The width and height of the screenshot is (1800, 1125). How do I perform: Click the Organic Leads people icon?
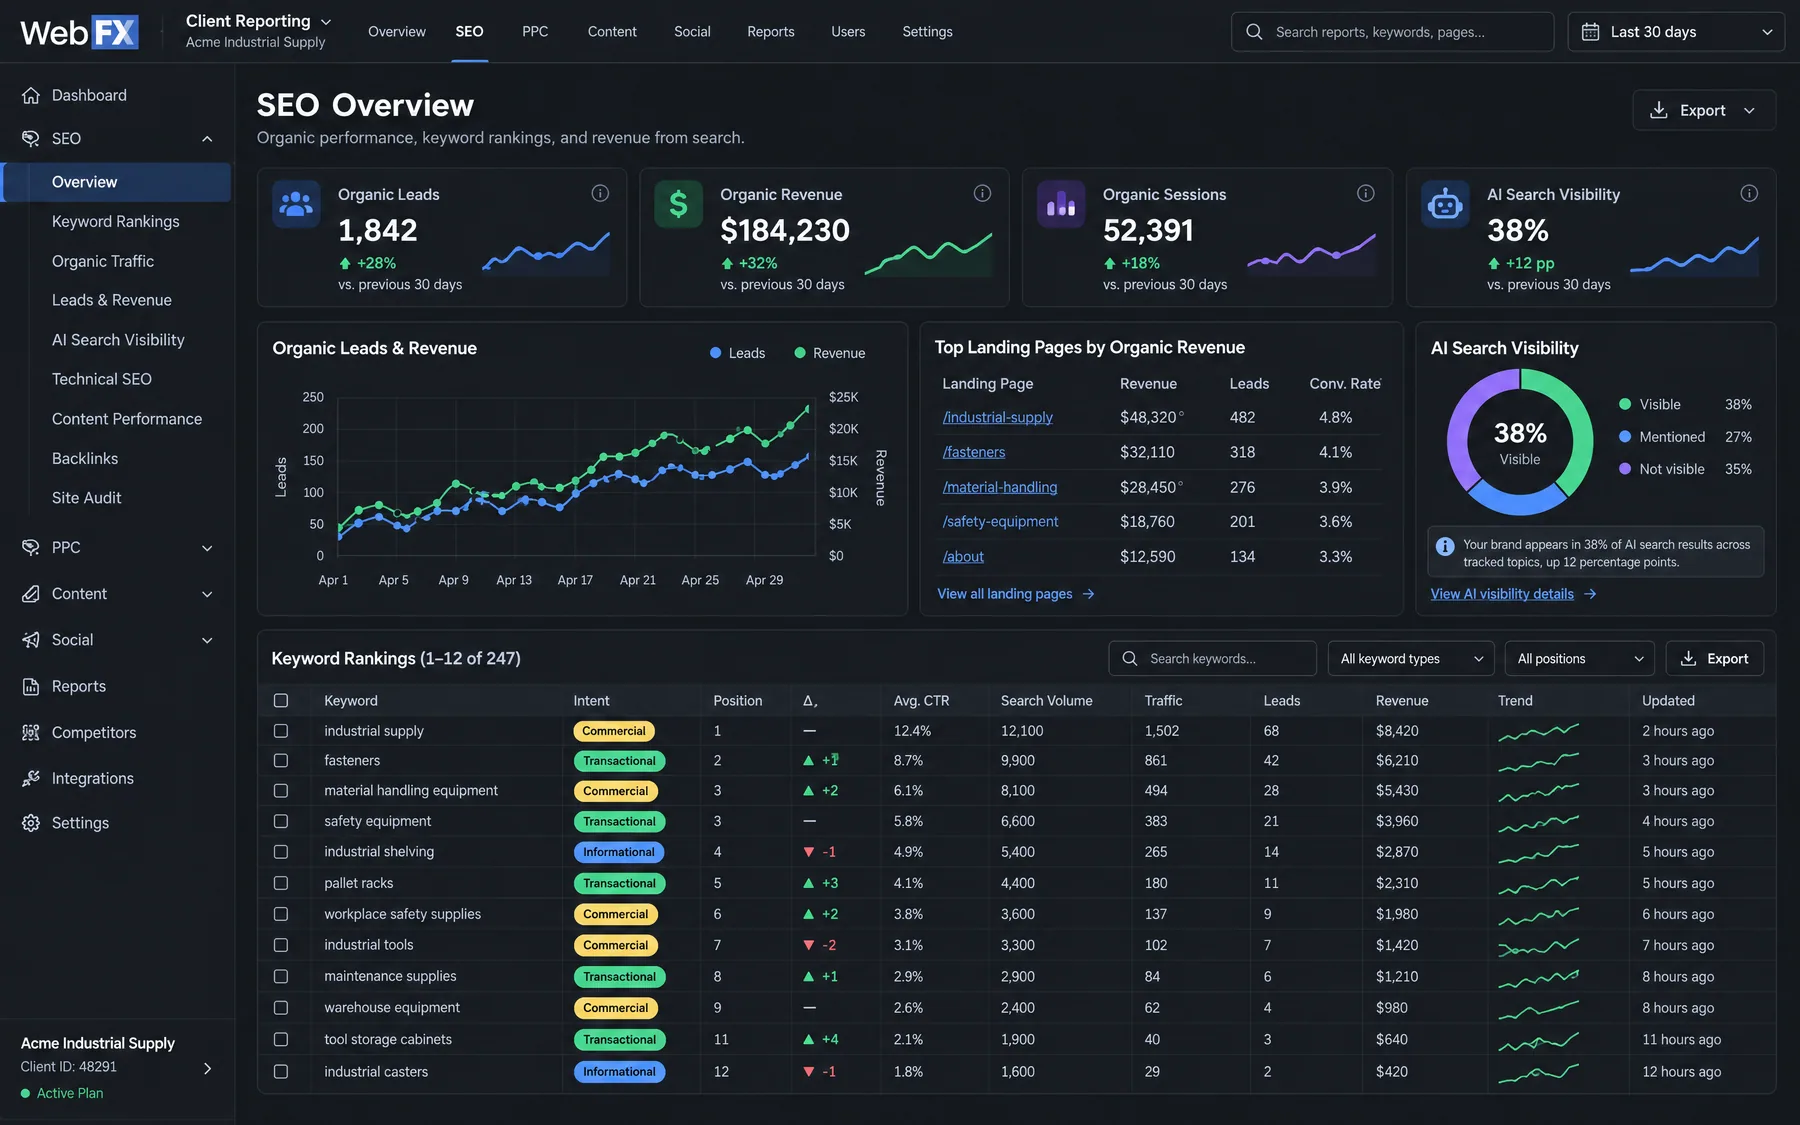296,204
